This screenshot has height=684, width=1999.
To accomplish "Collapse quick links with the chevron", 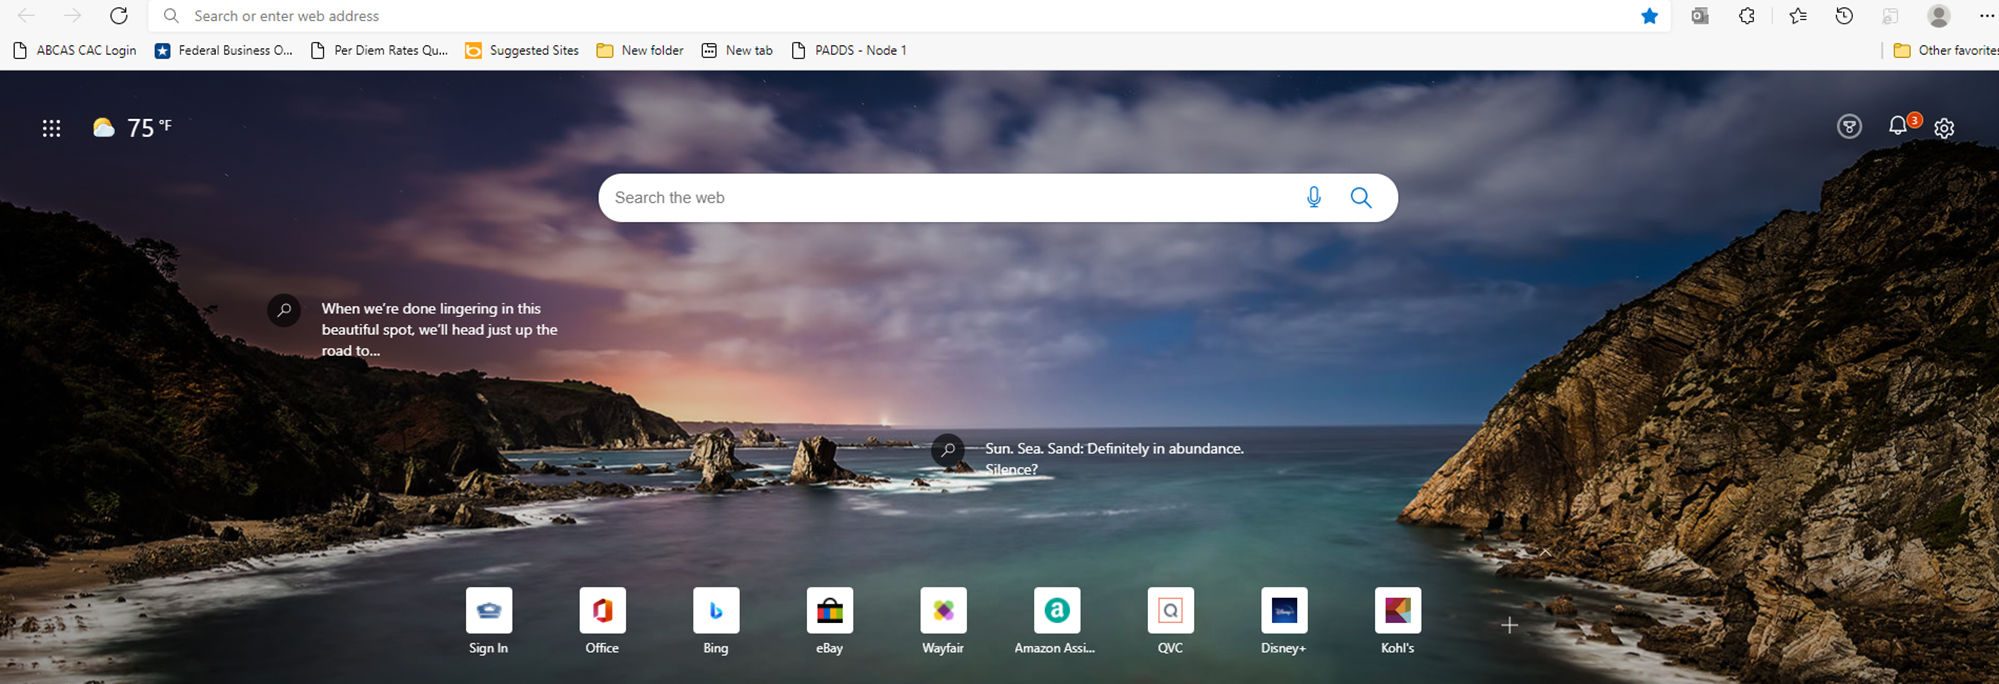I will 1545,552.
